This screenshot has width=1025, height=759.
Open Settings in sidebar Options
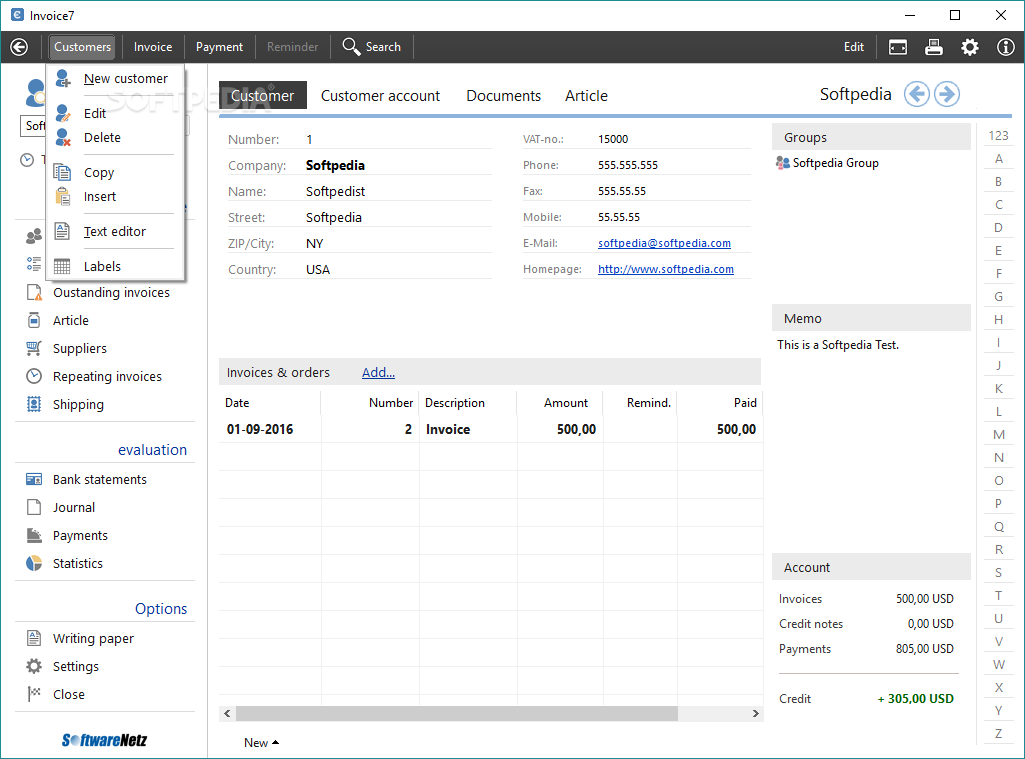[76, 666]
